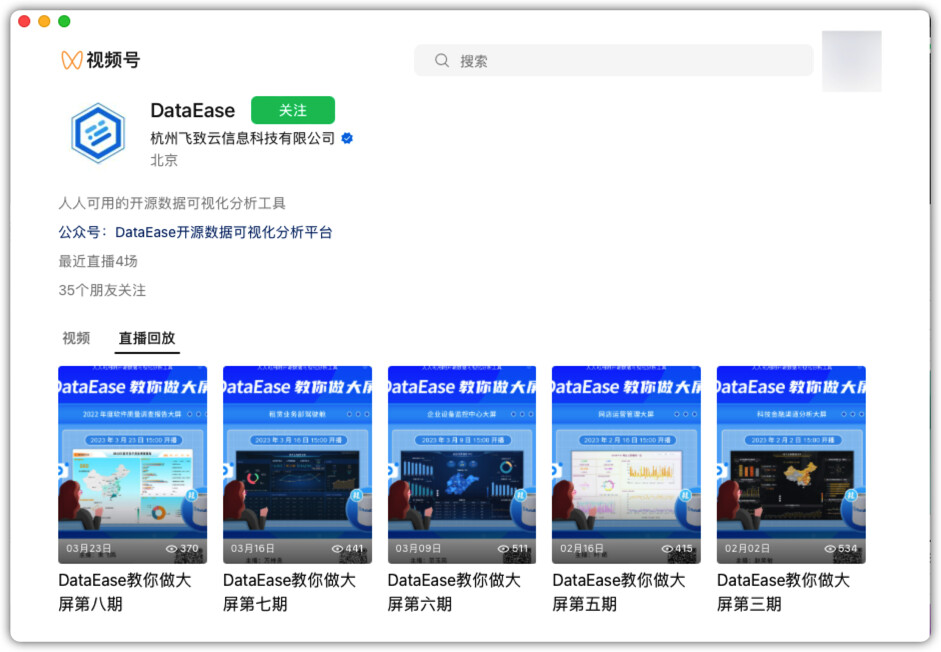Click the orange 视频号 logo icon
Image resolution: width=941 pixels, height=652 pixels.
point(68,60)
